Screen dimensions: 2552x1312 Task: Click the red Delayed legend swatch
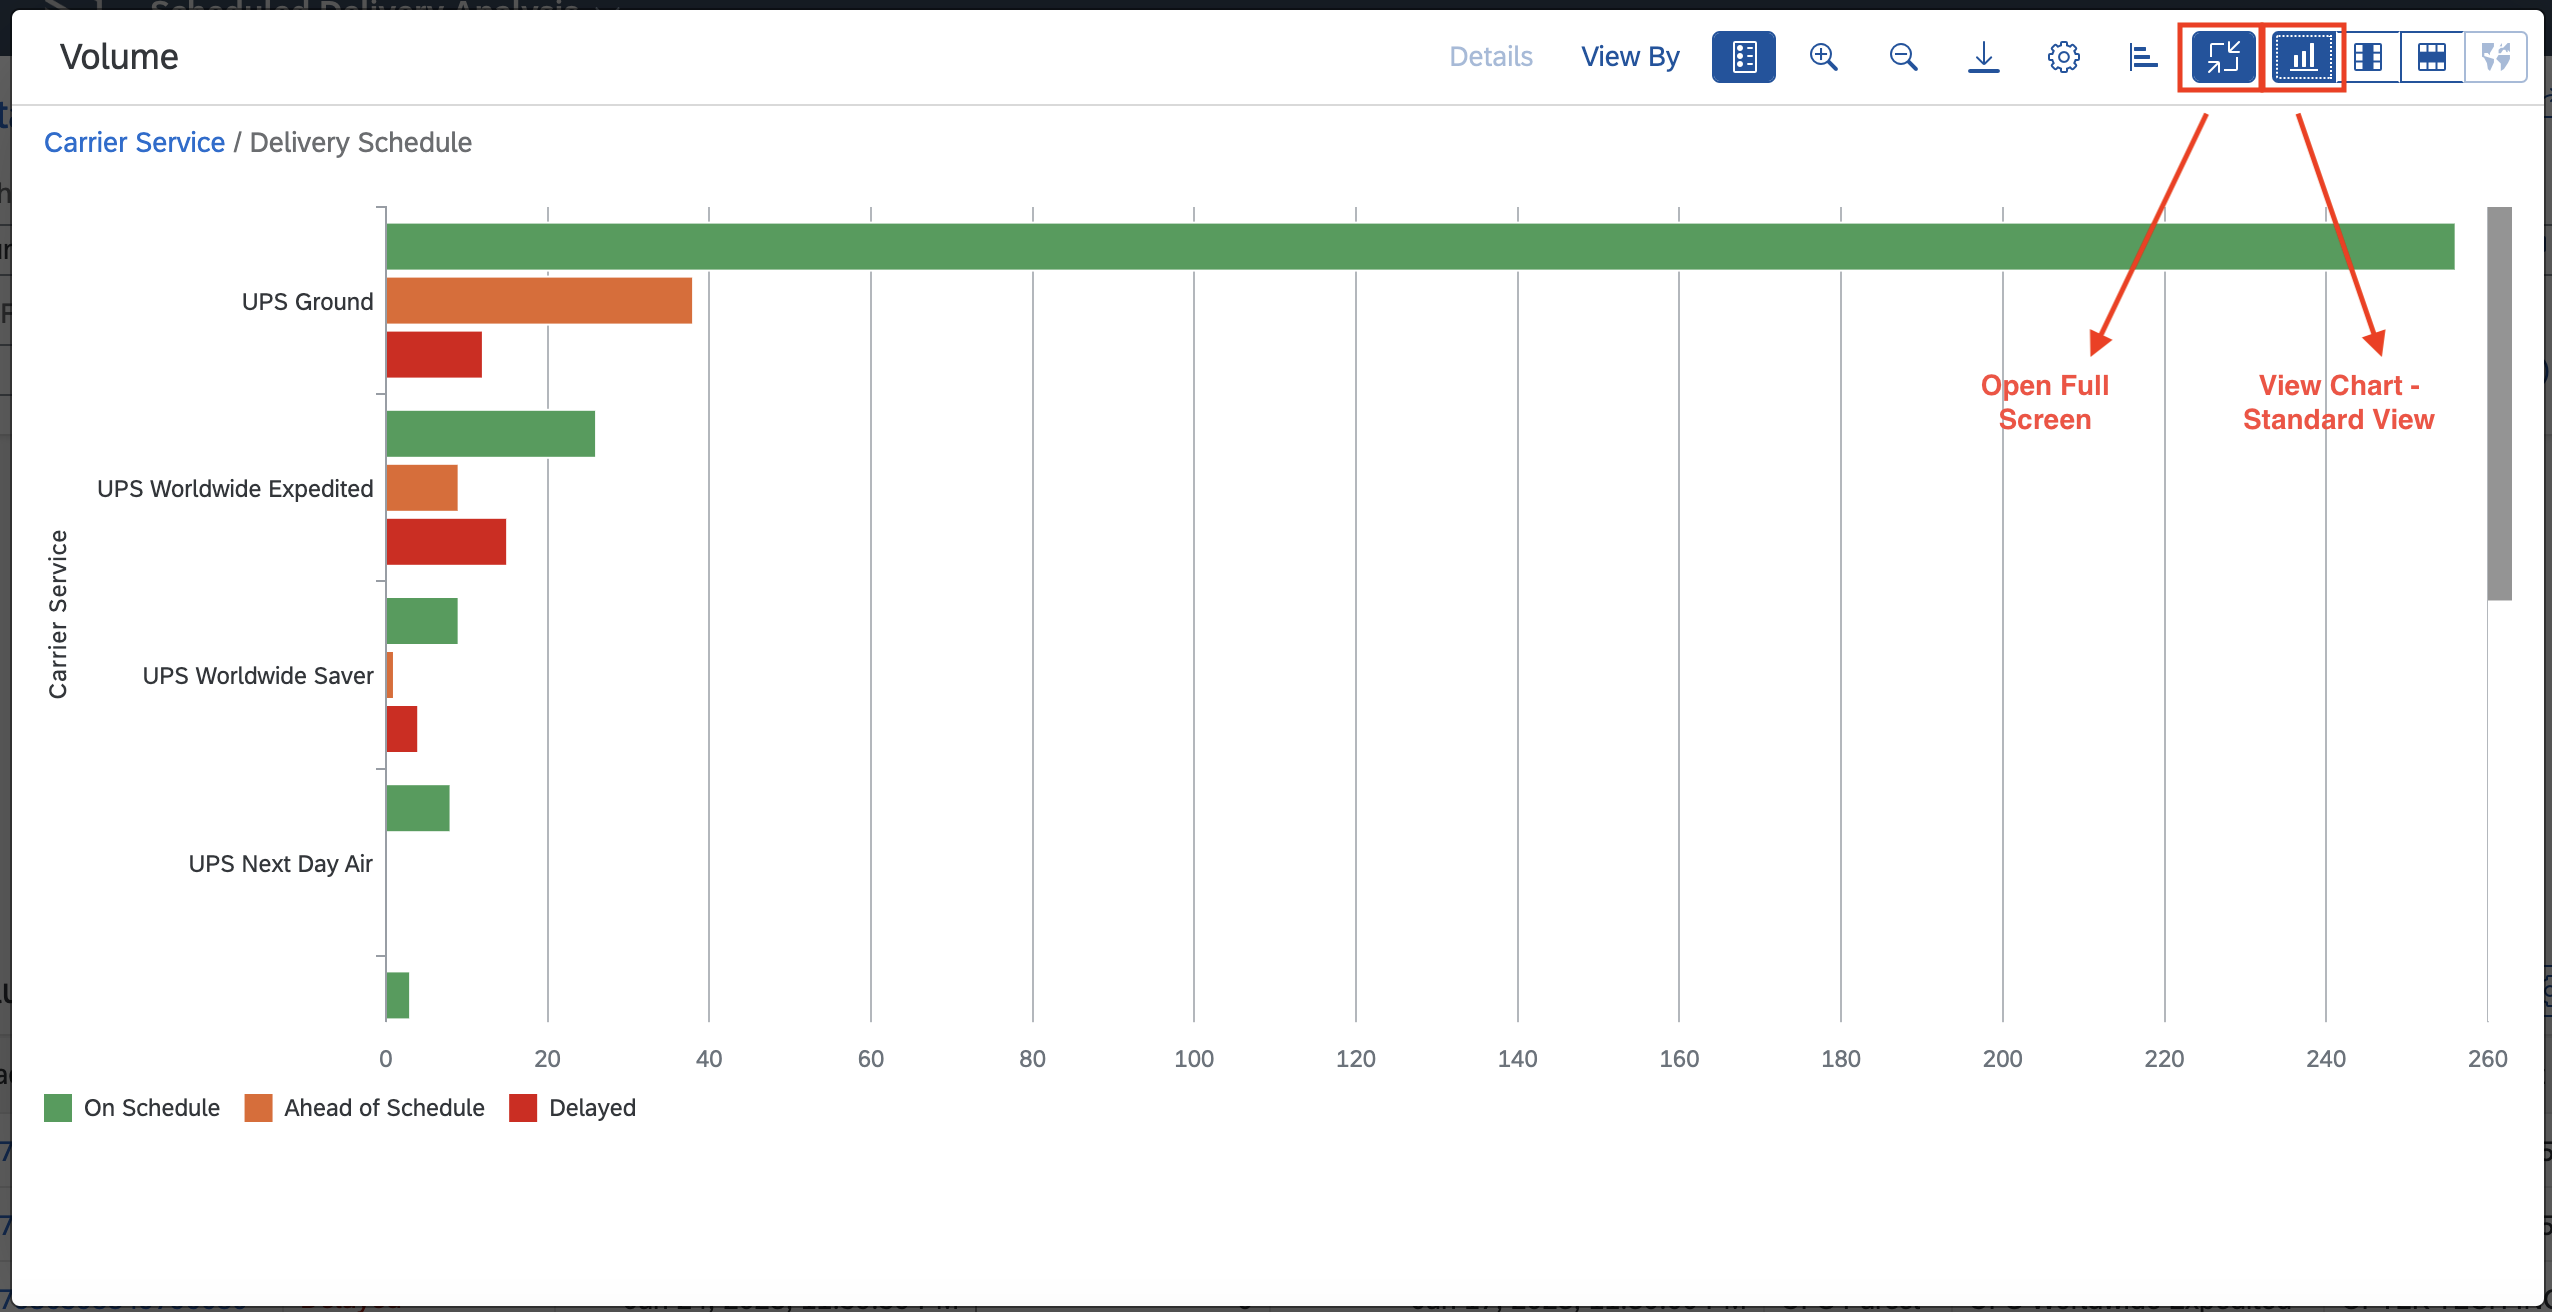(523, 1107)
